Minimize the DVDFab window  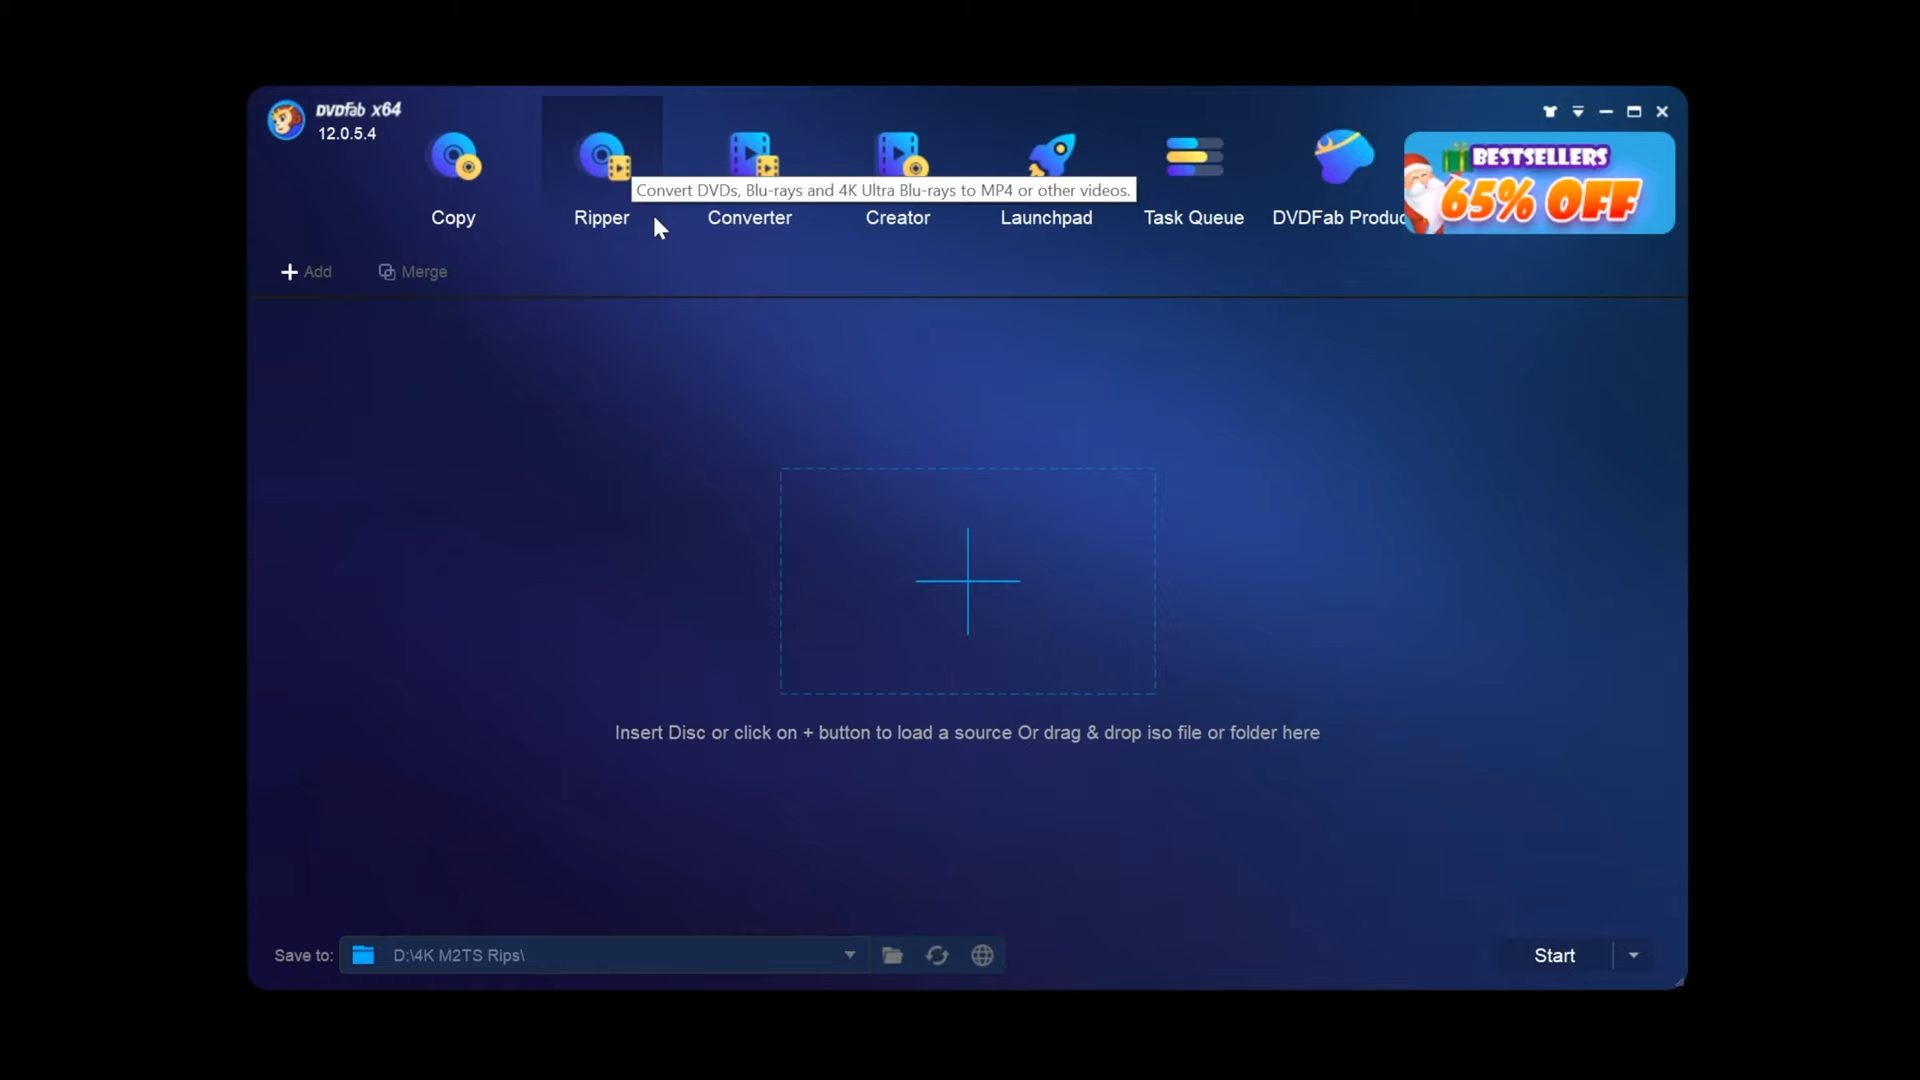click(x=1606, y=112)
